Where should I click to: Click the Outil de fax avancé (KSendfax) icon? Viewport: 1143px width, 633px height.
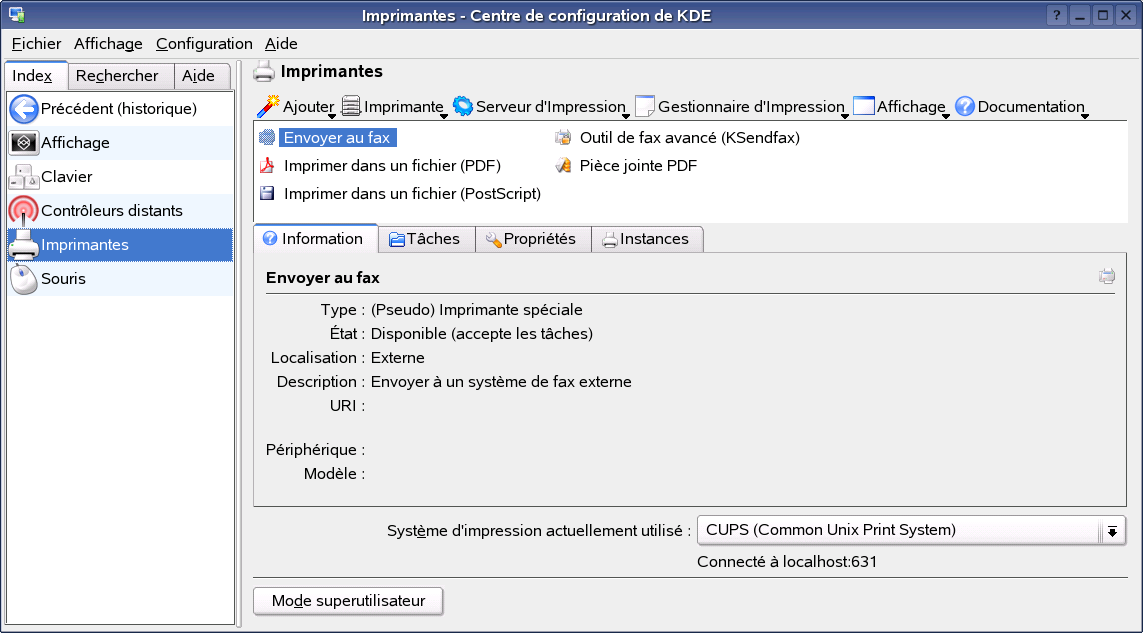click(x=561, y=138)
